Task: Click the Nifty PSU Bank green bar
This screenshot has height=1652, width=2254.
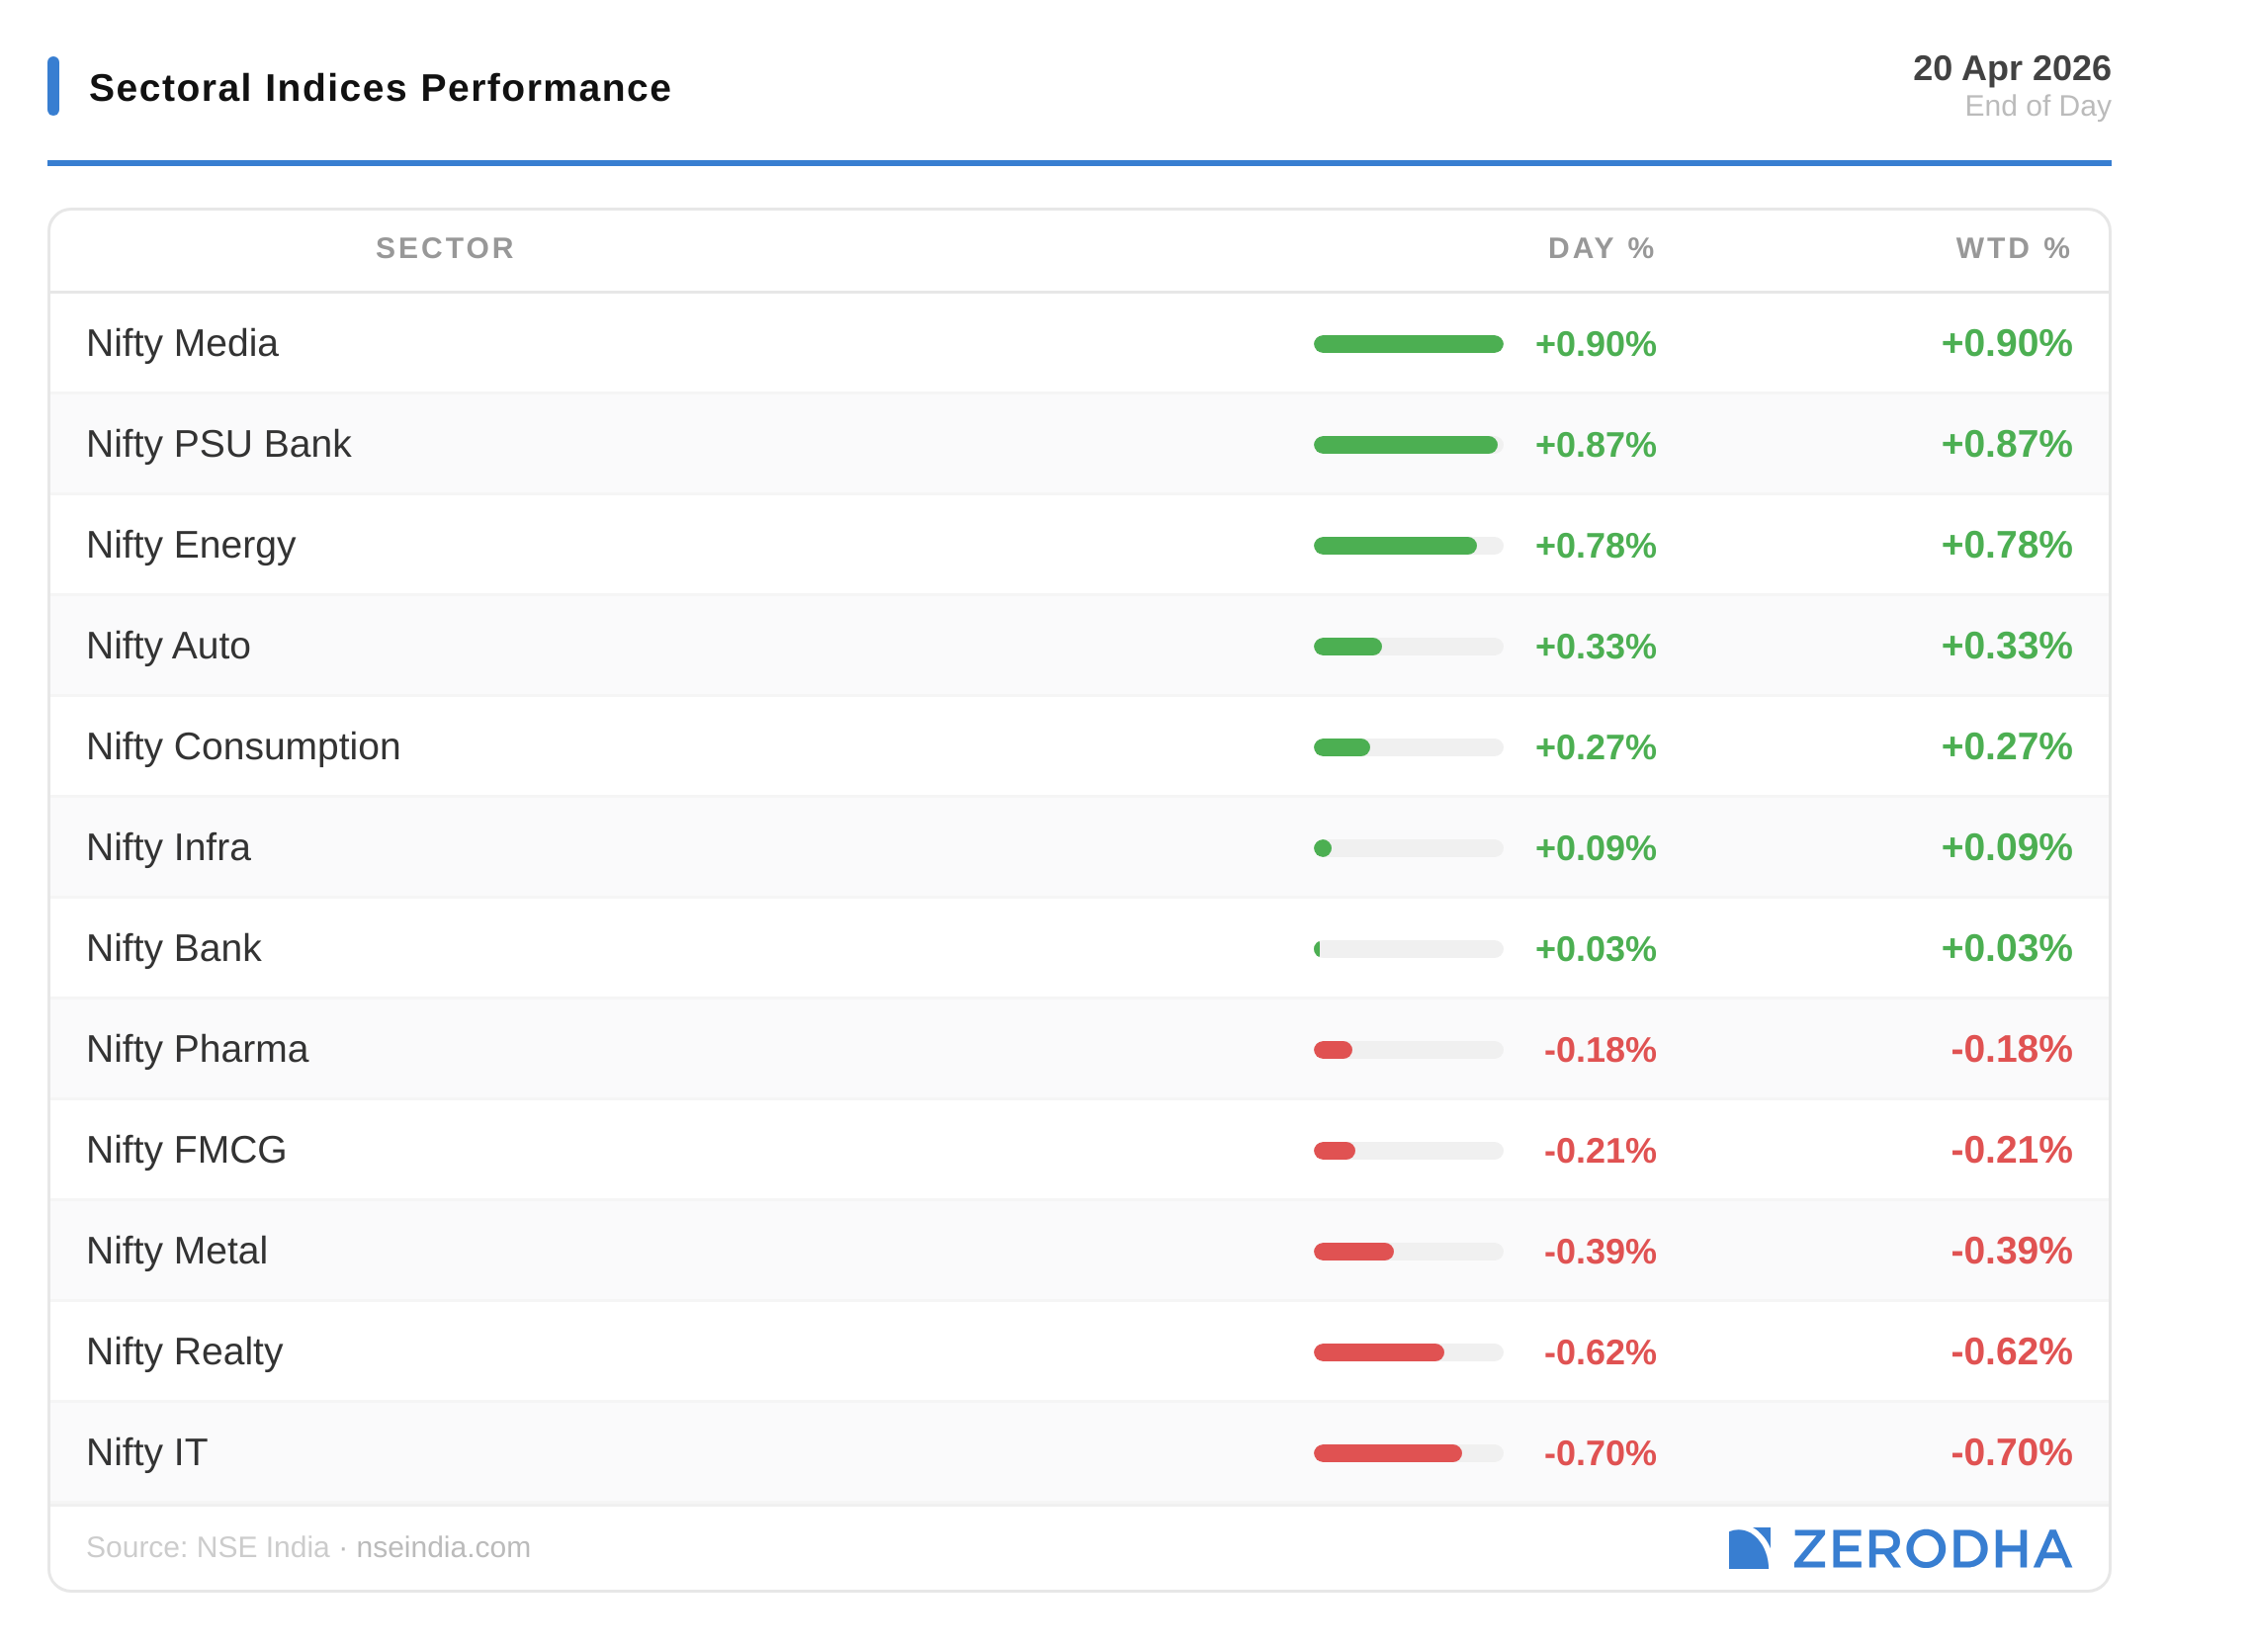Action: click(x=1405, y=445)
